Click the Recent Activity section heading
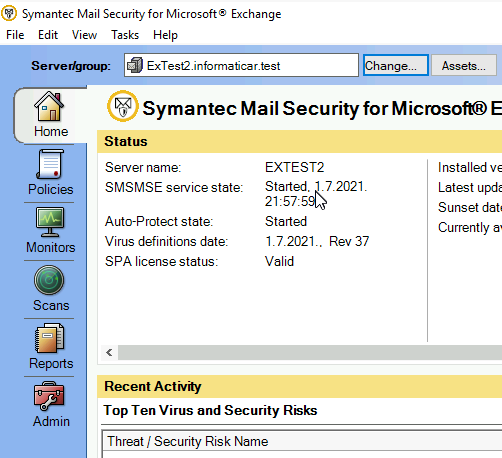This screenshot has width=502, height=458. (153, 386)
